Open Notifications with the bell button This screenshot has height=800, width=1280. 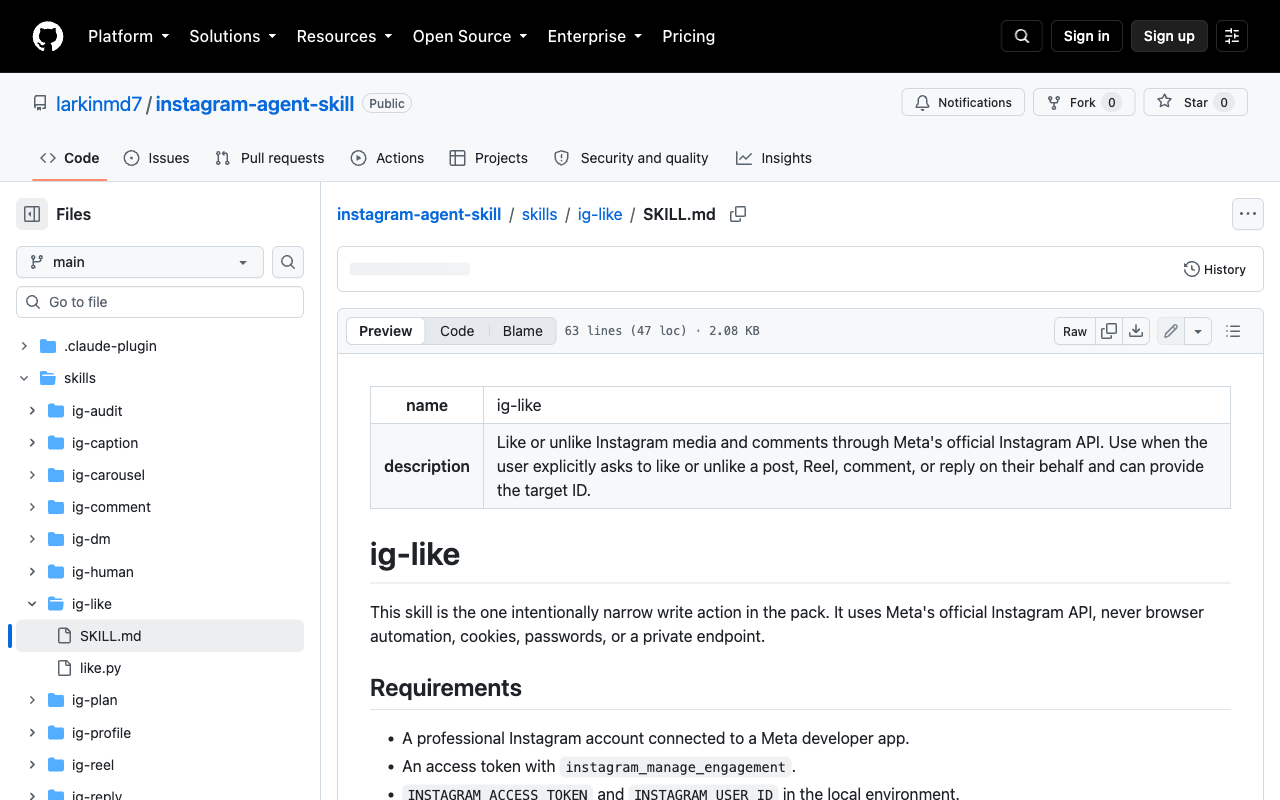click(963, 103)
